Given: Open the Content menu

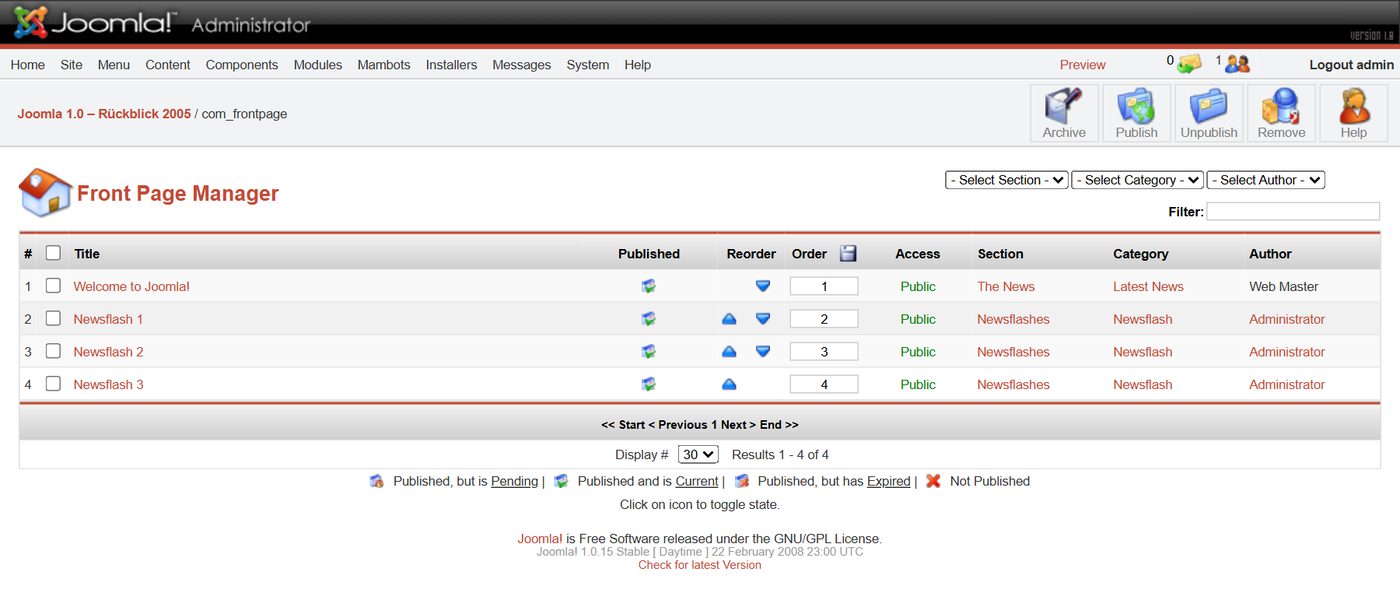Looking at the screenshot, I should click(168, 65).
